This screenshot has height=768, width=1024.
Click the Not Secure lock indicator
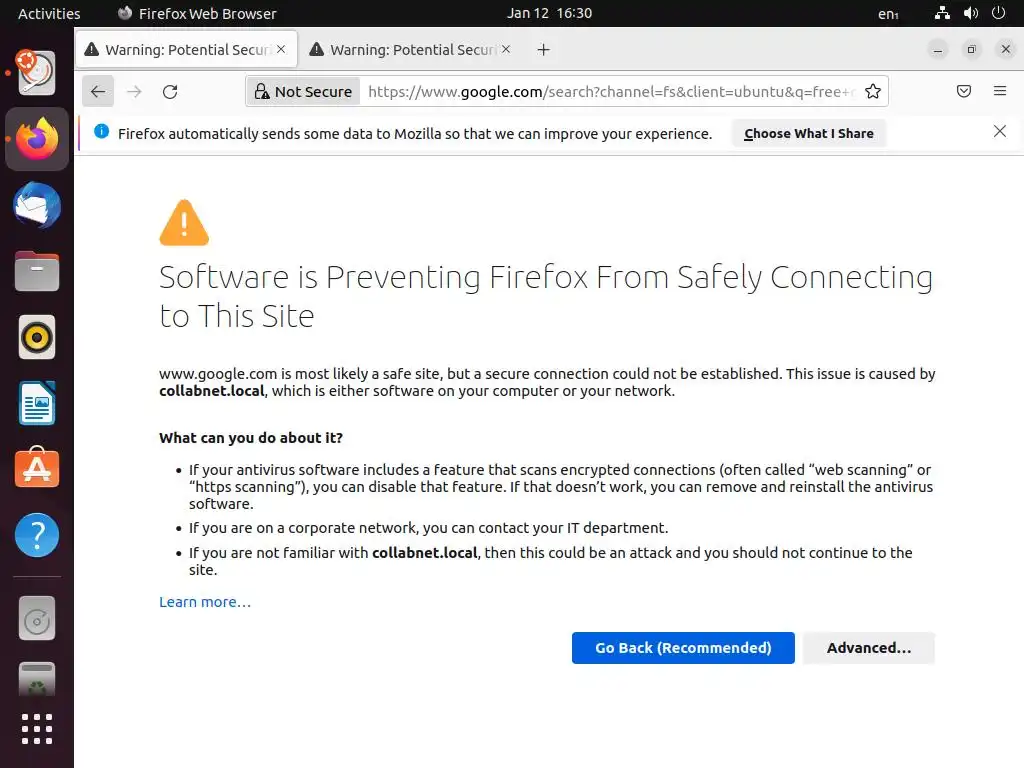click(303, 92)
